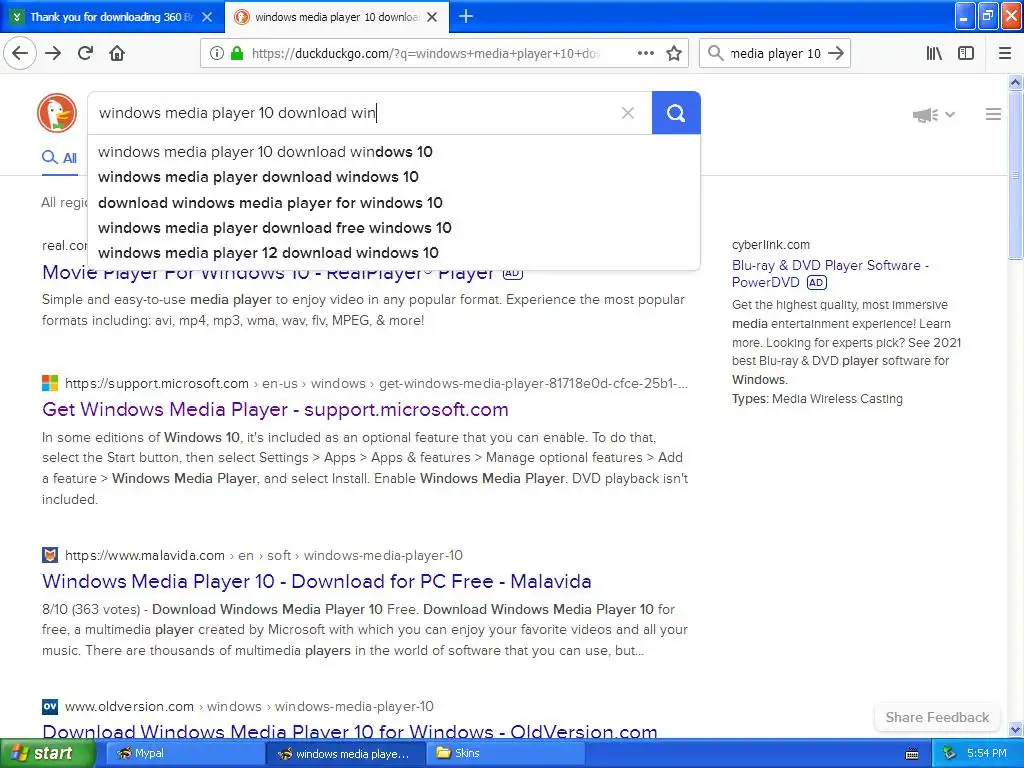Select the All results tab
This screenshot has height=768, width=1024.
coord(59,158)
